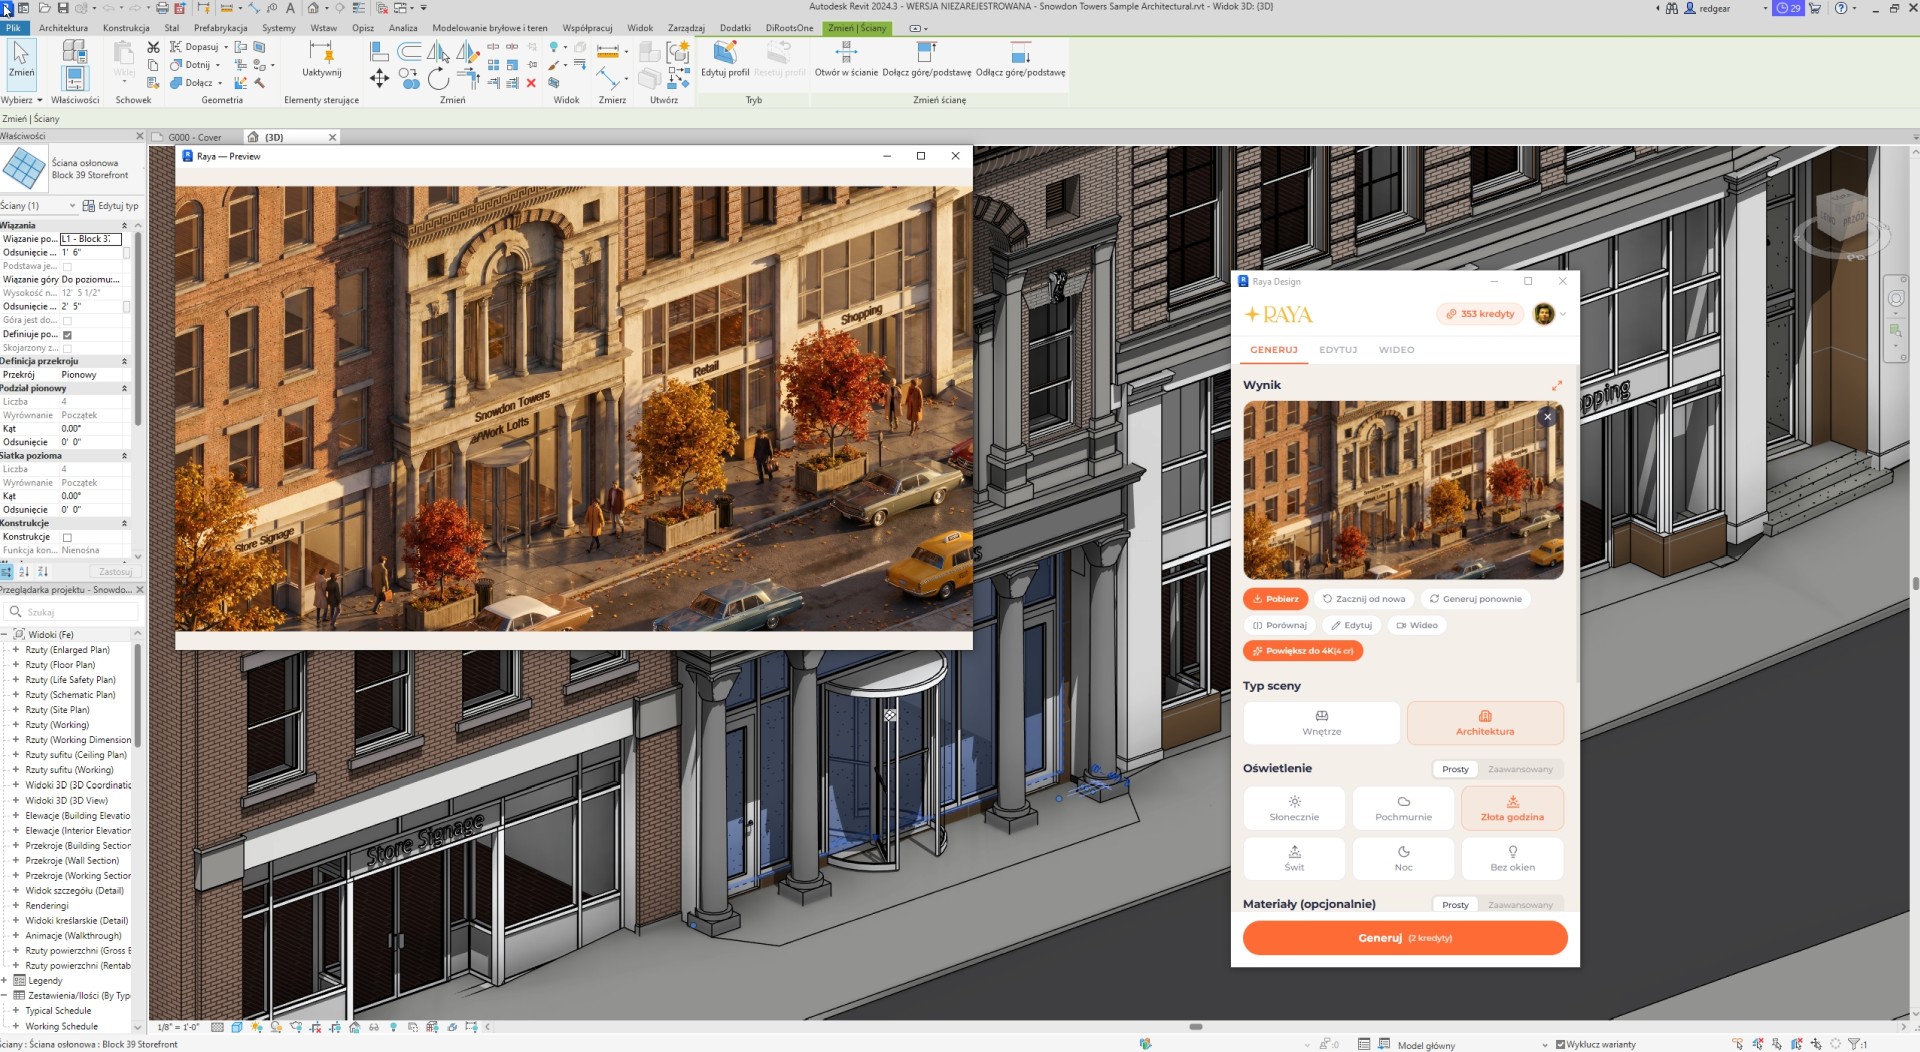Viewport: 1920px width, 1052px height.
Task: Select Wnętrze scene type
Action: pos(1321,723)
